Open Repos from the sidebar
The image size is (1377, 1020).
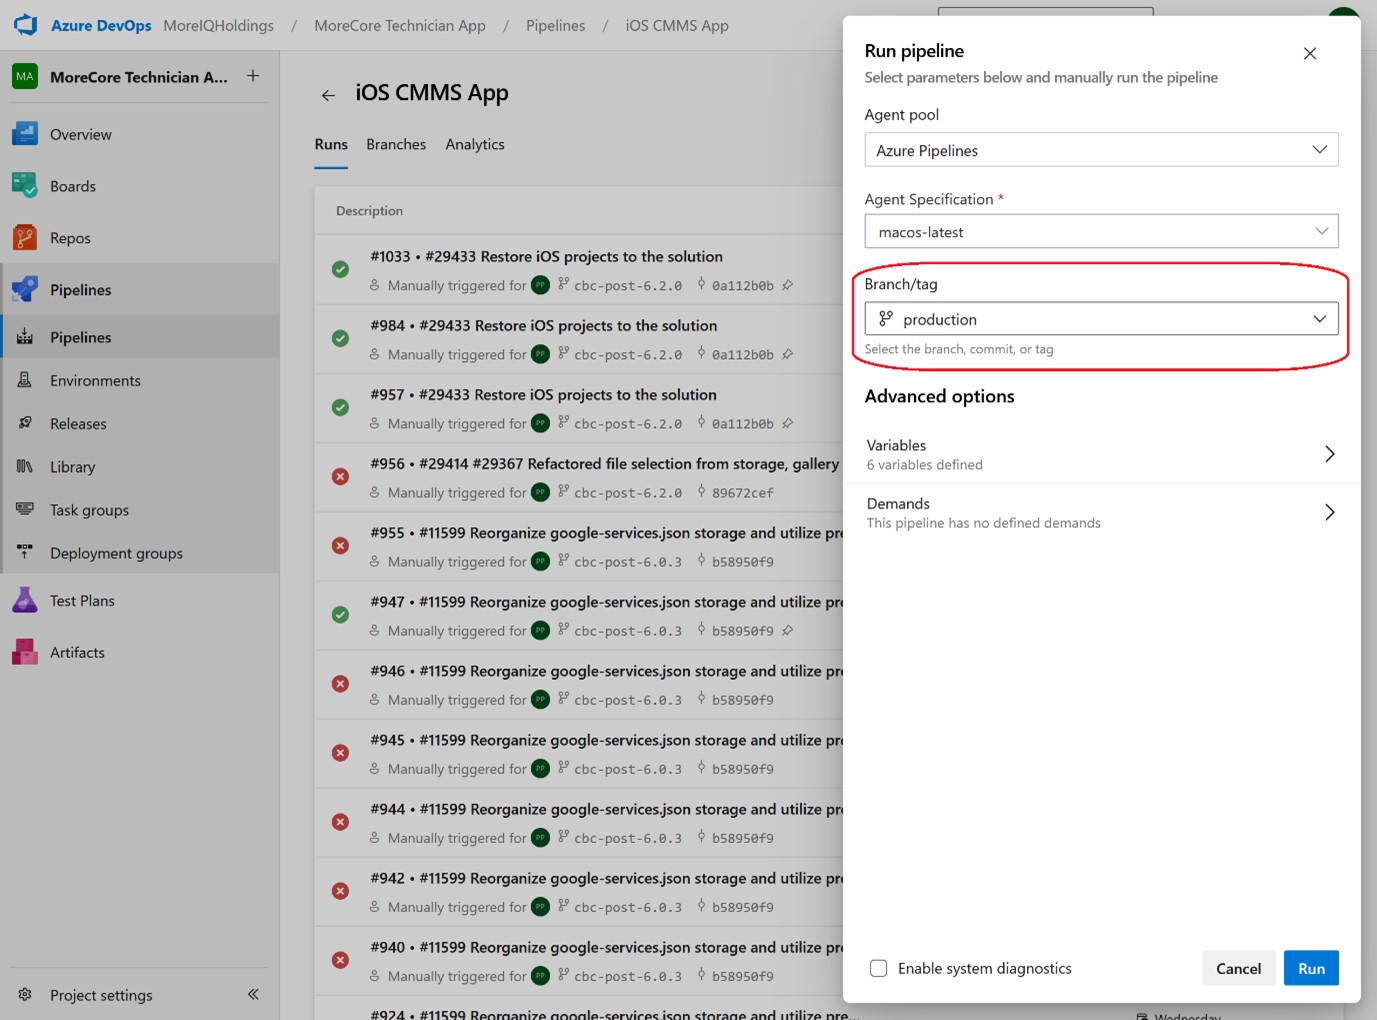[70, 238]
